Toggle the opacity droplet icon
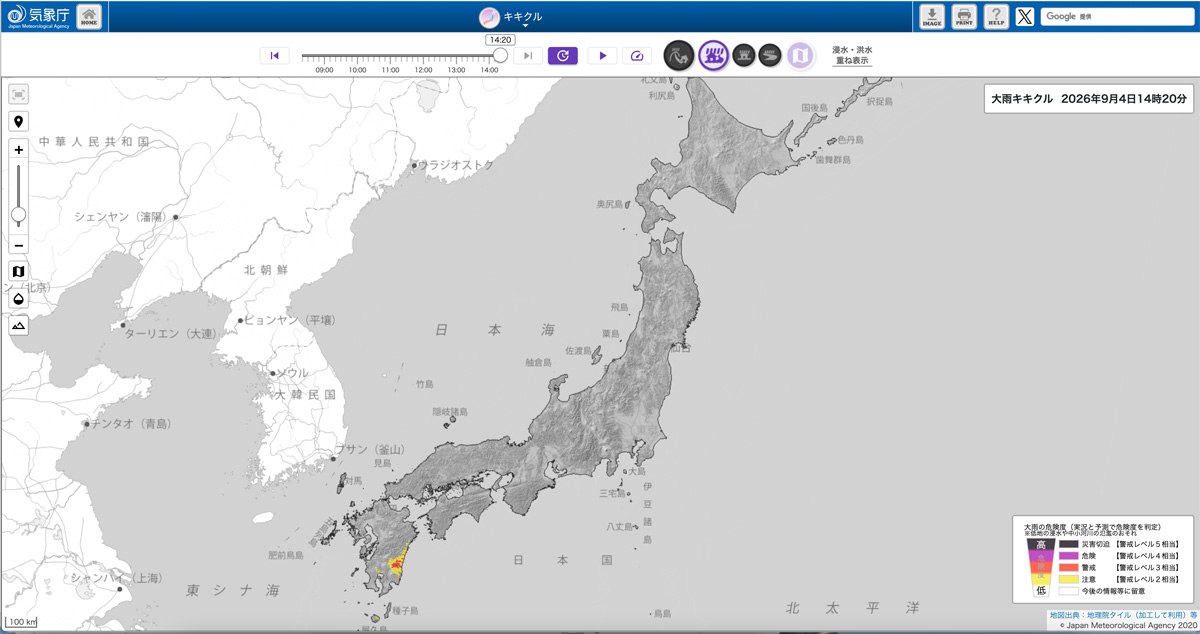 coord(19,299)
